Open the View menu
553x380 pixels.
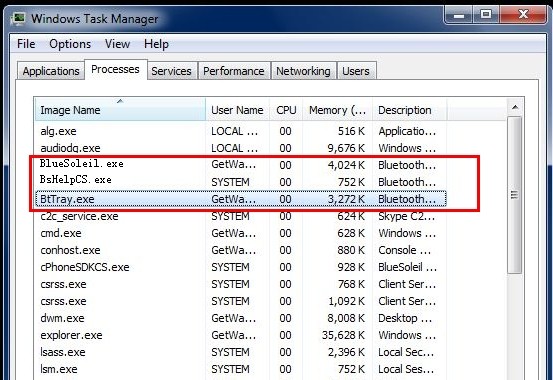point(117,44)
